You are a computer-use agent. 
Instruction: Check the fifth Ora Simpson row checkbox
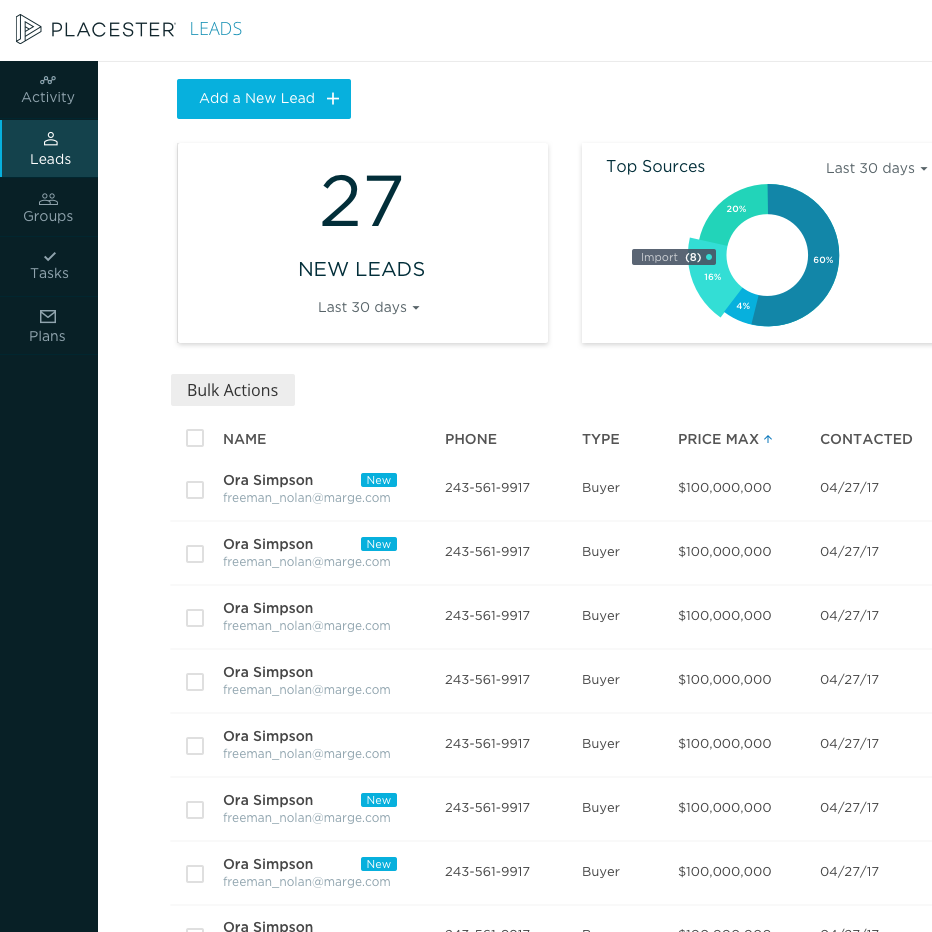tap(195, 746)
